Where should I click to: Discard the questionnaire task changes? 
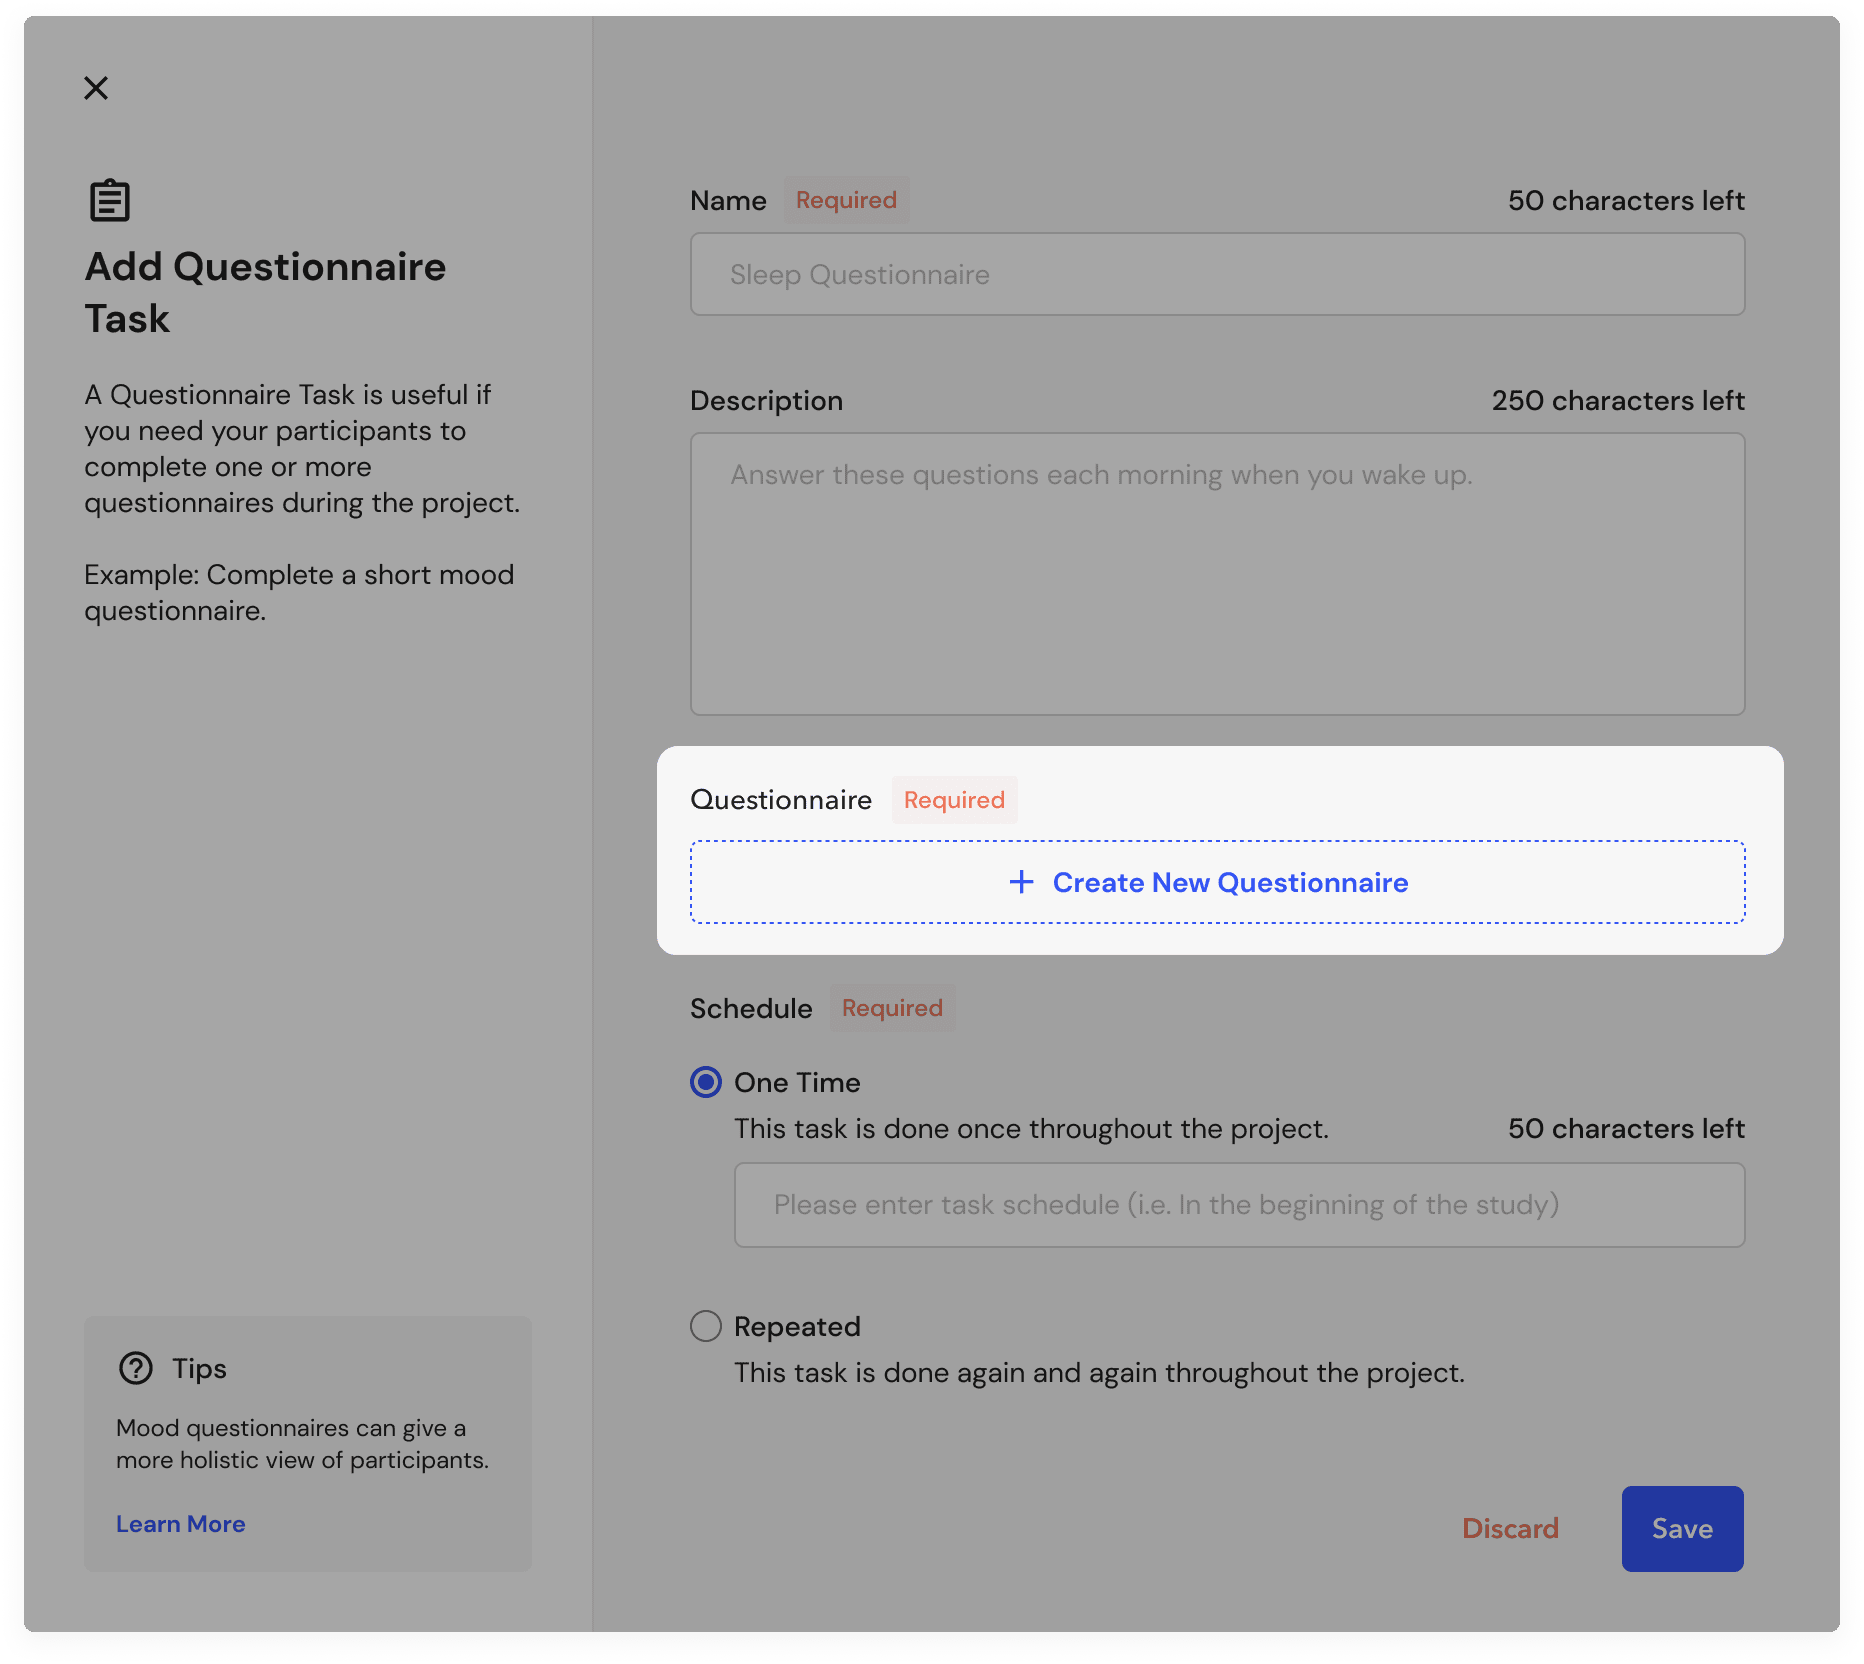coord(1510,1528)
